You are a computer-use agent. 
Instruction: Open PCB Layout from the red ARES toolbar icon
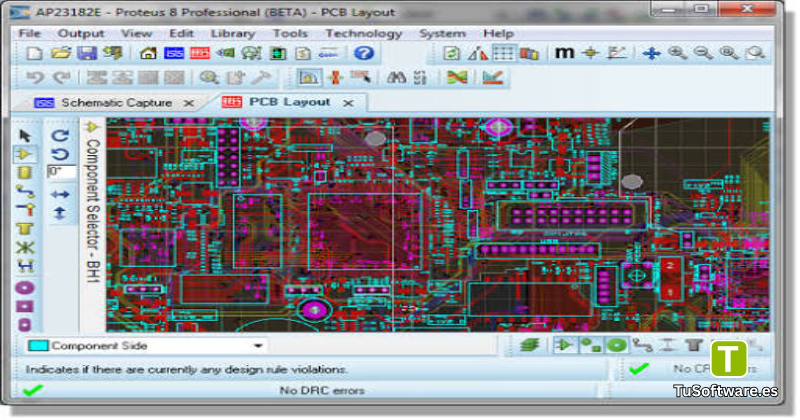pyautogui.click(x=199, y=53)
